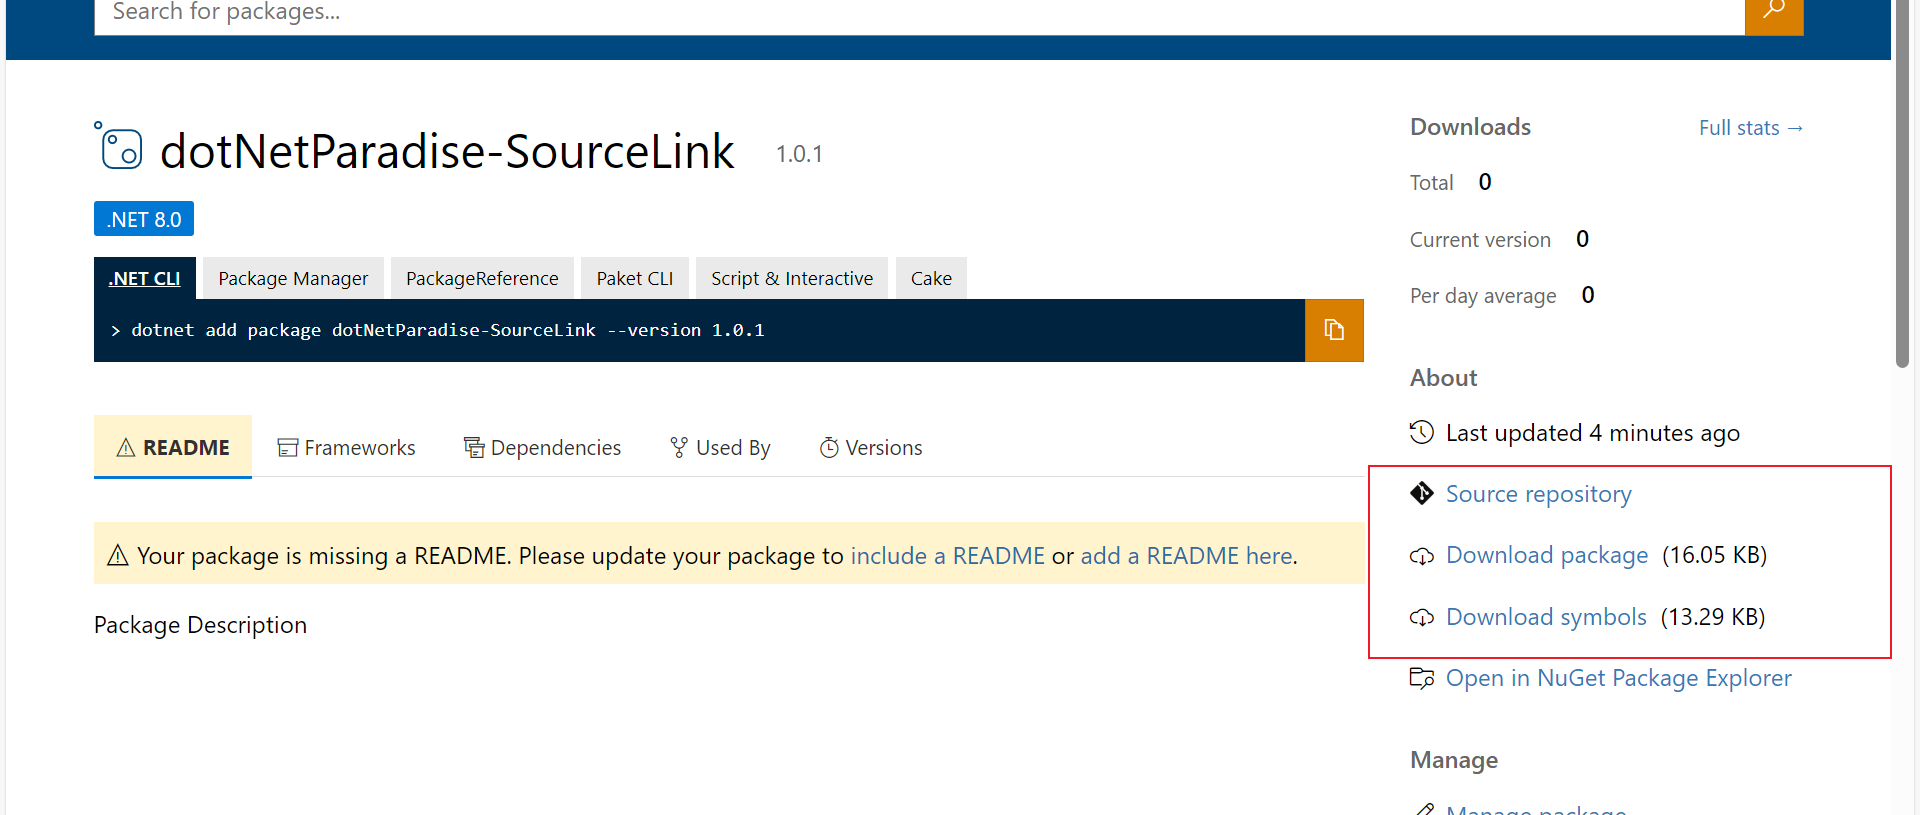Click the Dependencies tab icon
1920x815 pixels.
click(x=474, y=447)
